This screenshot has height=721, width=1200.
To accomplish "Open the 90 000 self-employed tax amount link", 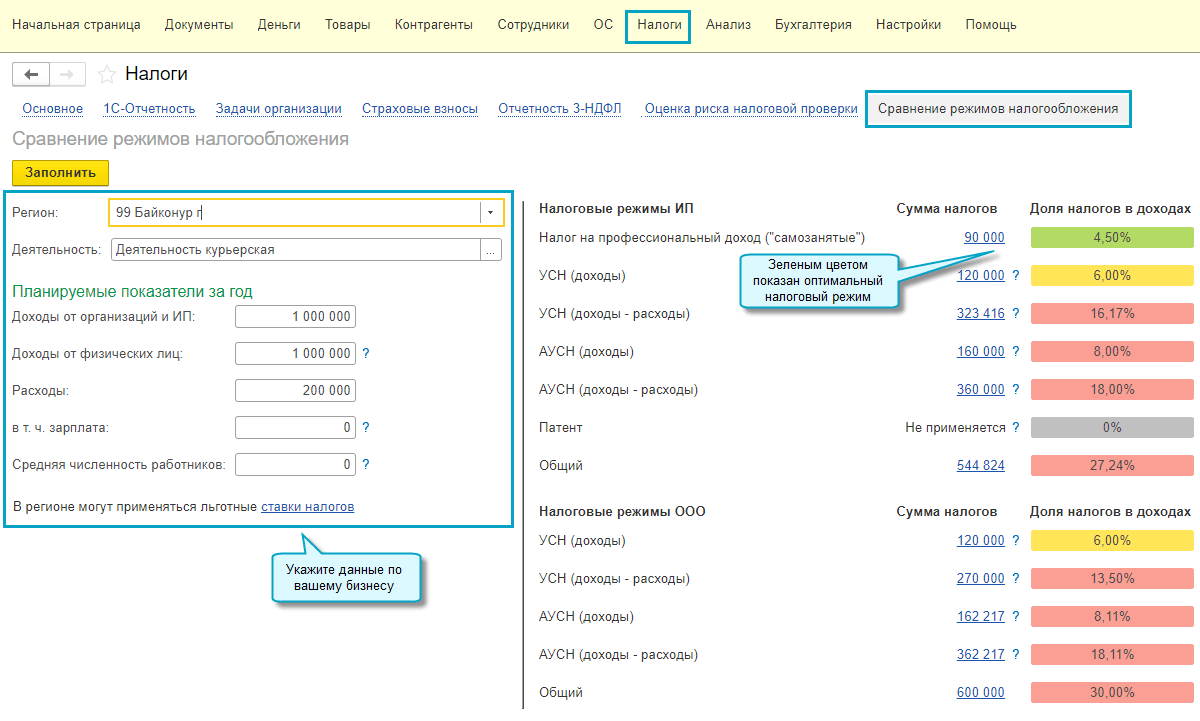I will point(984,238).
